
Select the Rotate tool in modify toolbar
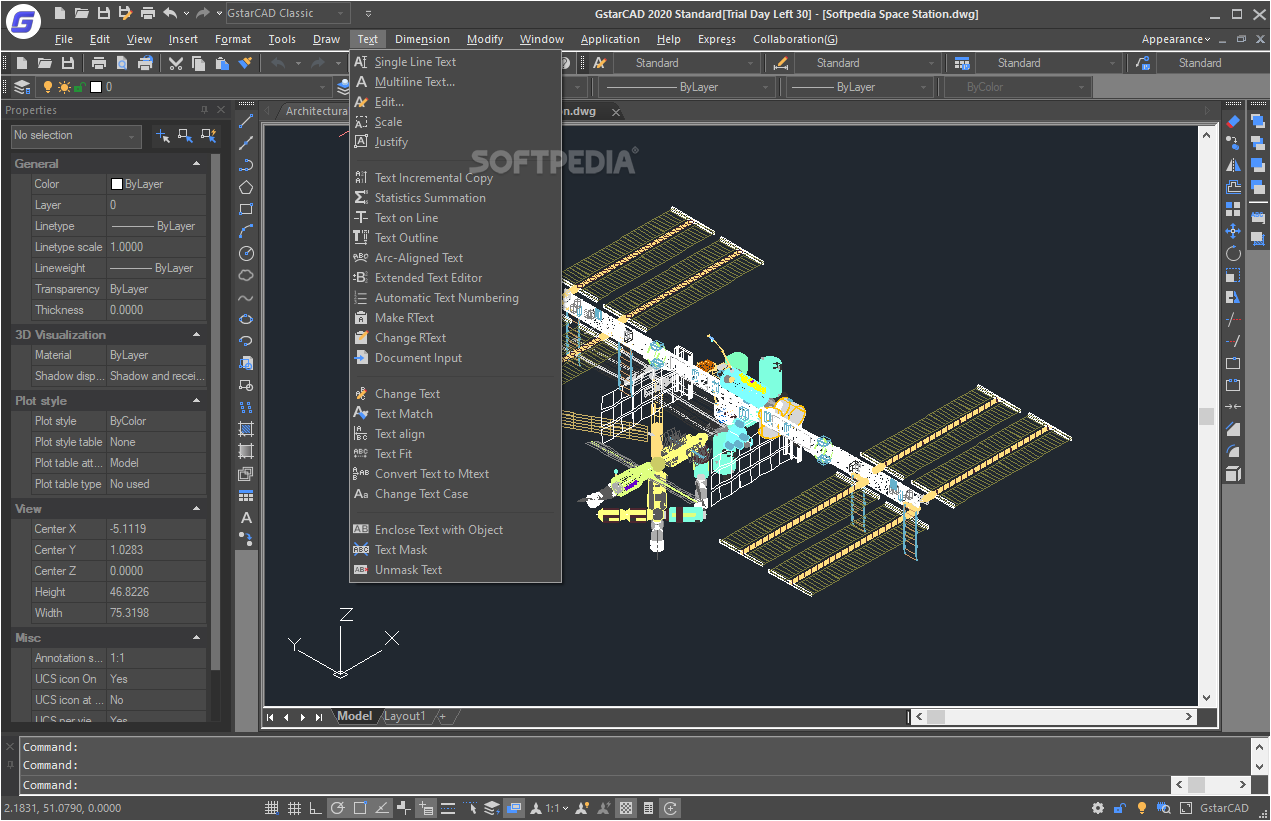coord(1233,253)
